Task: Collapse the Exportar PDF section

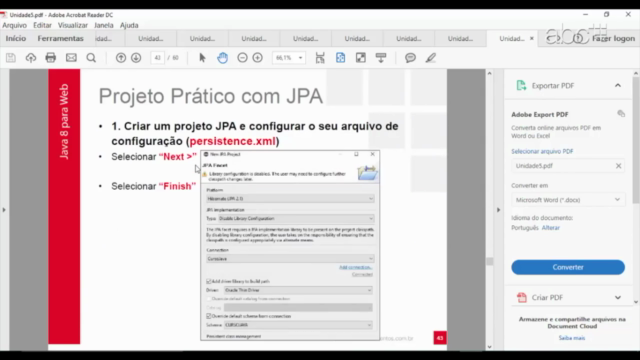Action: [618, 86]
